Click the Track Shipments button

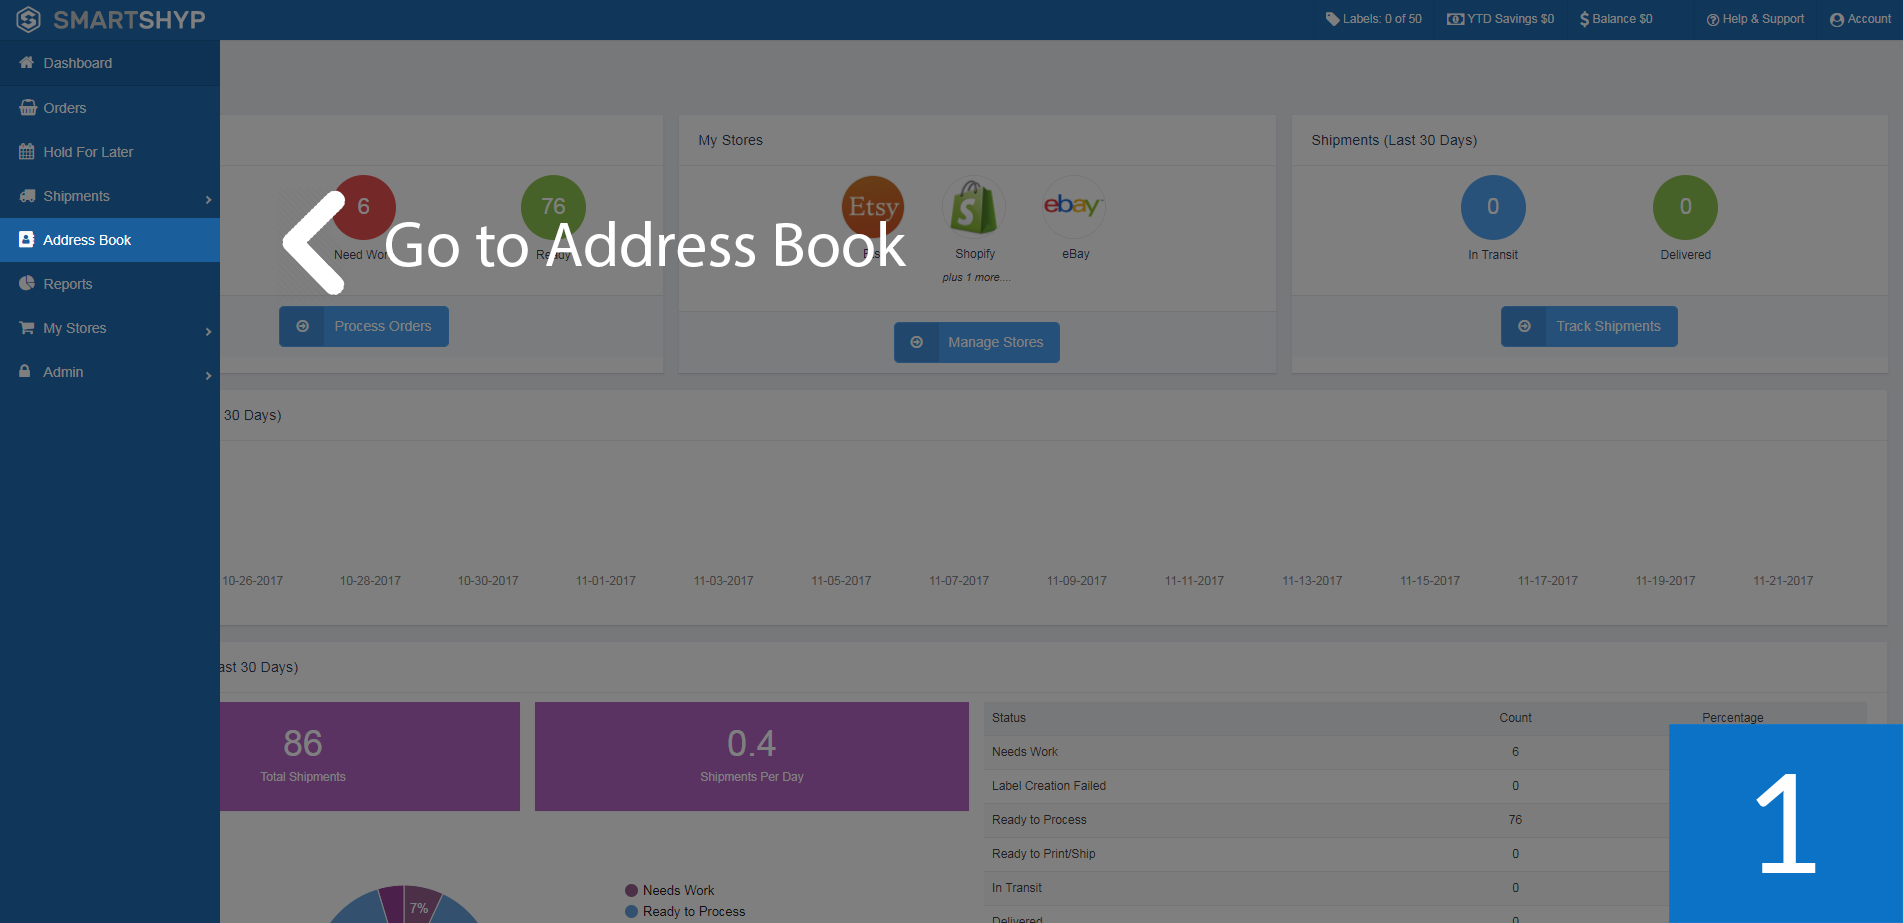coord(1589,326)
